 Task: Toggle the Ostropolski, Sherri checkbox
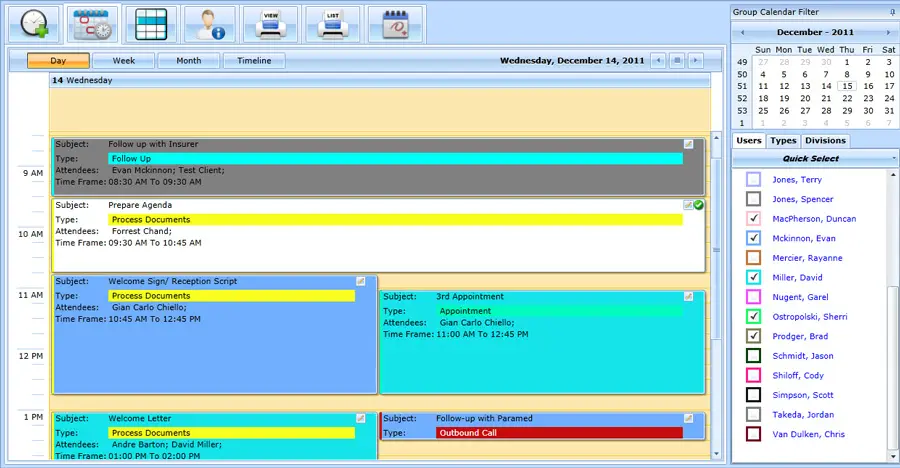coord(754,317)
